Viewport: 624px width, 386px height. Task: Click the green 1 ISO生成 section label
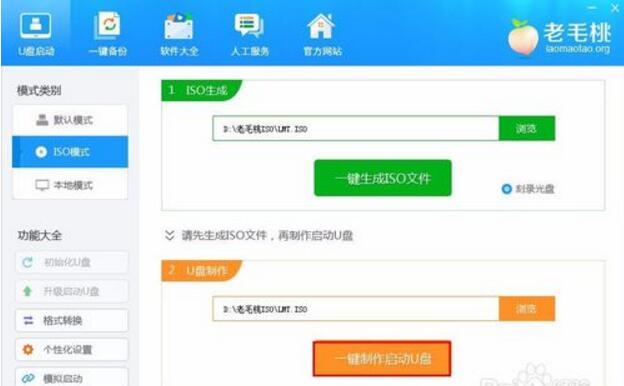point(201,90)
